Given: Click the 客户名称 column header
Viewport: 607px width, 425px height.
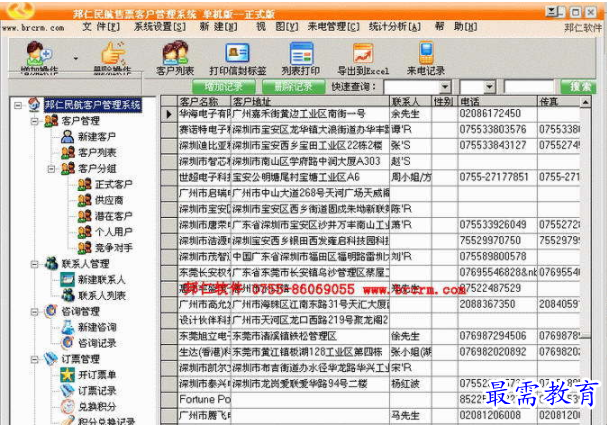Looking at the screenshot, I should pyautogui.click(x=204, y=101).
